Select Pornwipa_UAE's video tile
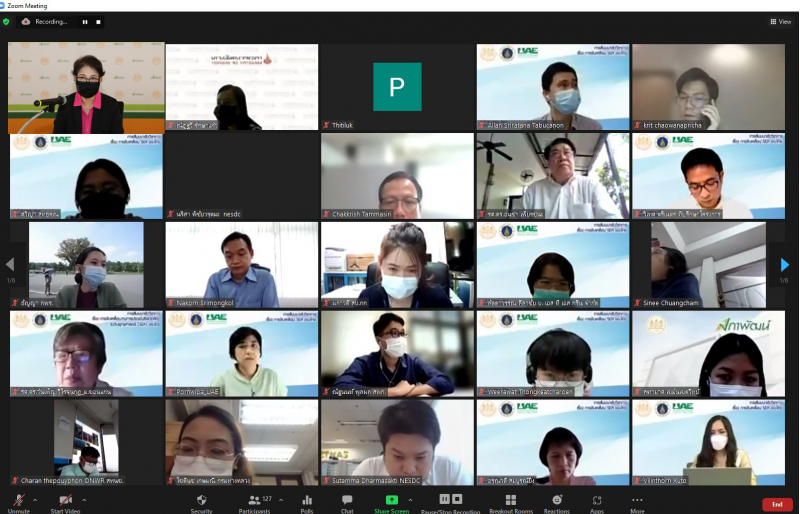 (x=242, y=354)
